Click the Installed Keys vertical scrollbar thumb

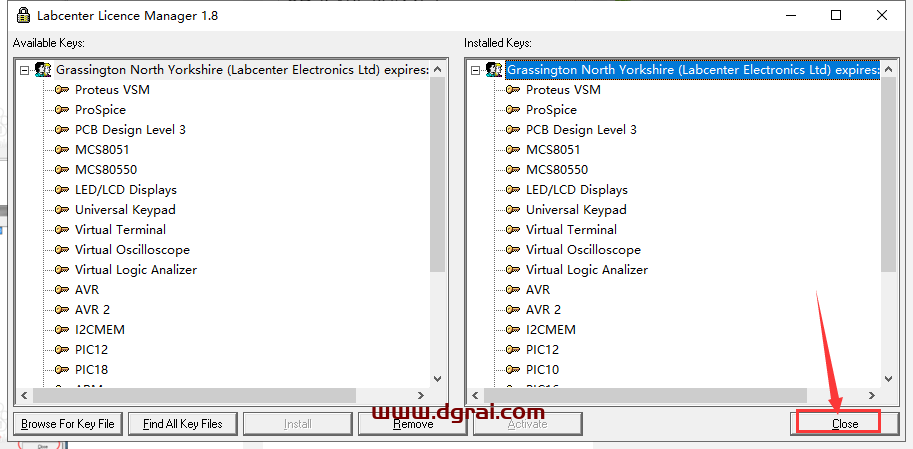pyautogui.click(x=889, y=174)
